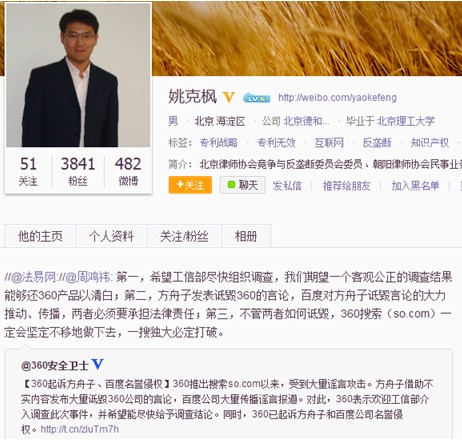
Task: Switch to the 关注/粉丝 tab
Action: tap(184, 236)
